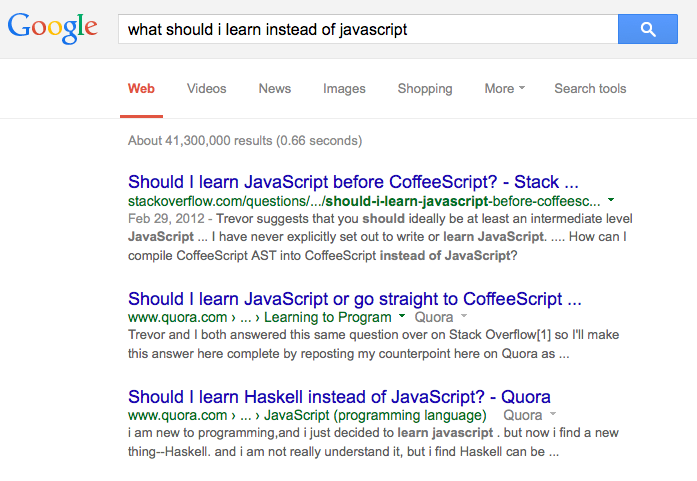
Task: Click the gray Quora dropdown in second result
Action: click(x=440, y=317)
